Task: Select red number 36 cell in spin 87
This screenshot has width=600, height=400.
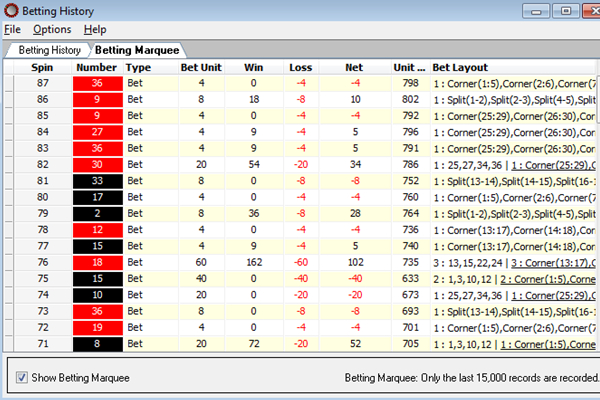Action: [x=97, y=83]
